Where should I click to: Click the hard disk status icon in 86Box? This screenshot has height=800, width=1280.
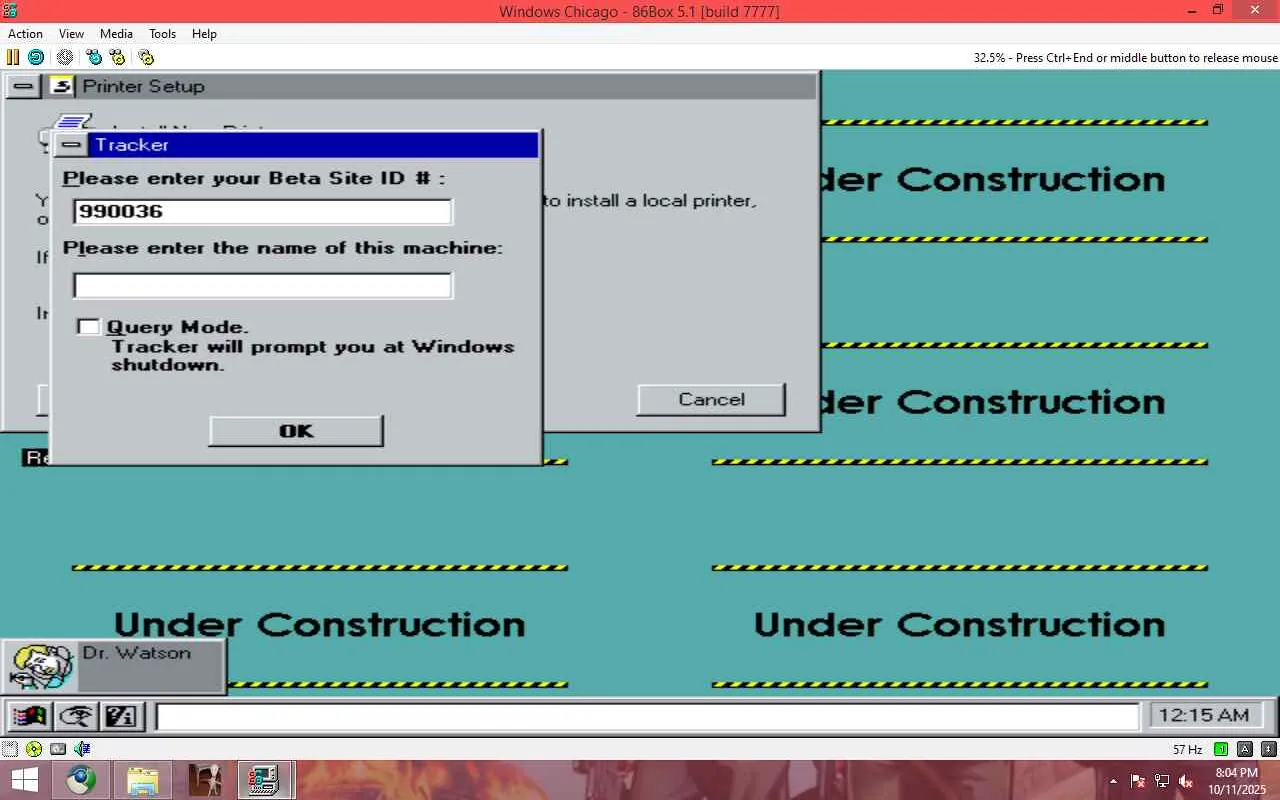coord(58,749)
